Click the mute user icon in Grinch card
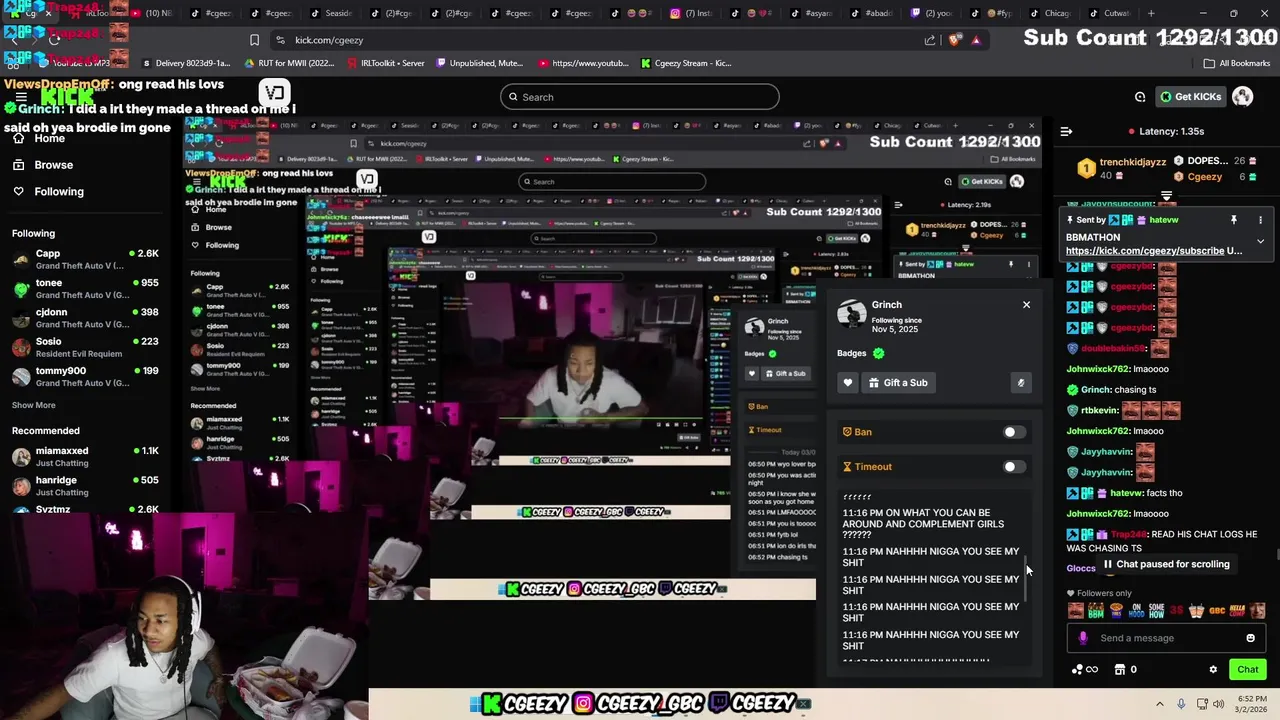1280x720 pixels. pos(1020,382)
